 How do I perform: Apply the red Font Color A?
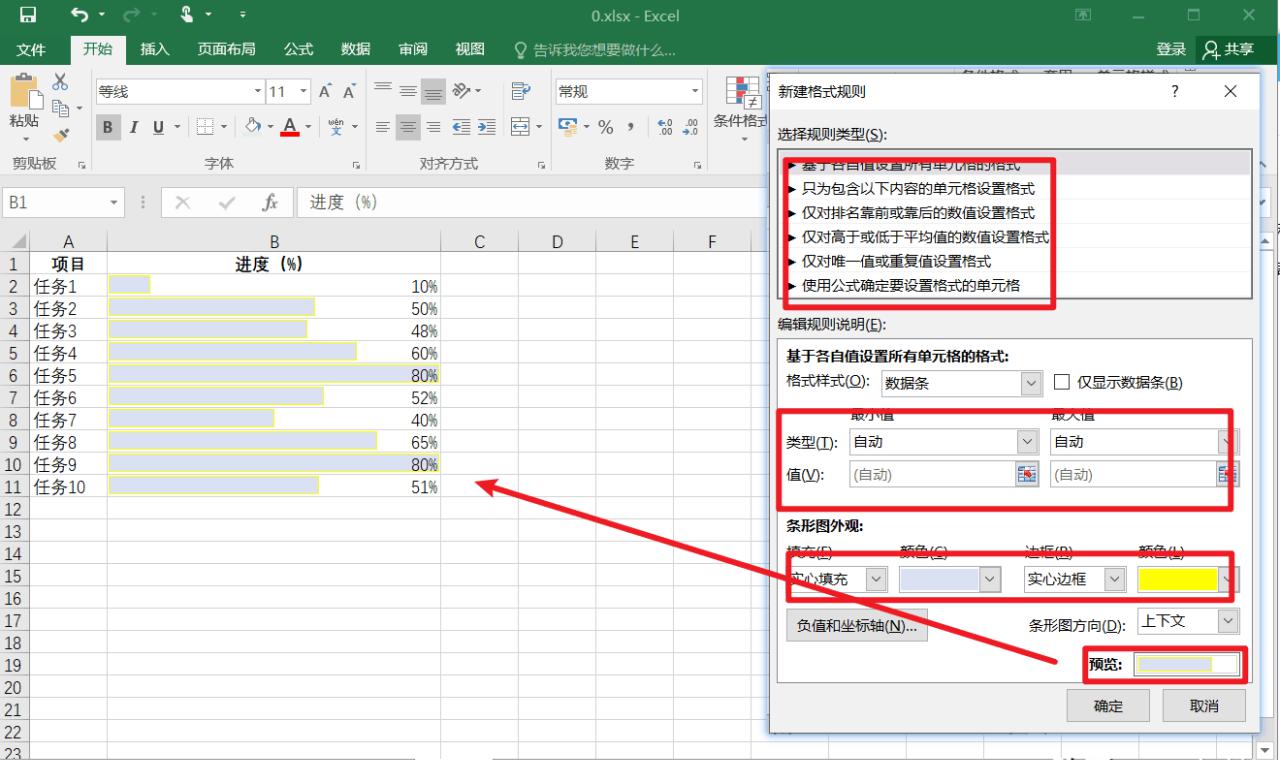pyautogui.click(x=290, y=127)
